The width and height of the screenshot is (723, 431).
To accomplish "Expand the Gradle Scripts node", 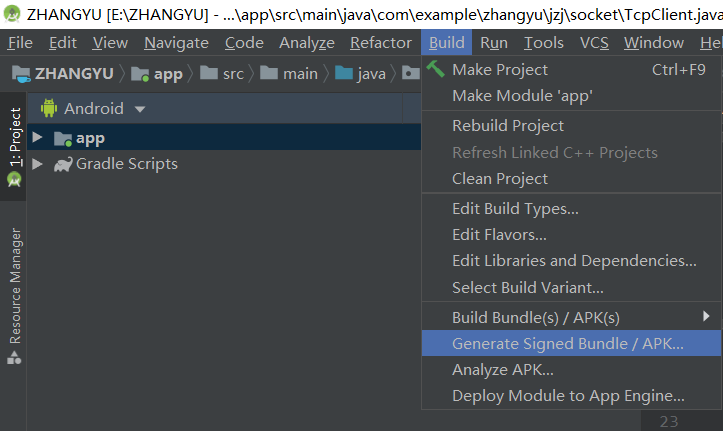I will point(37,164).
